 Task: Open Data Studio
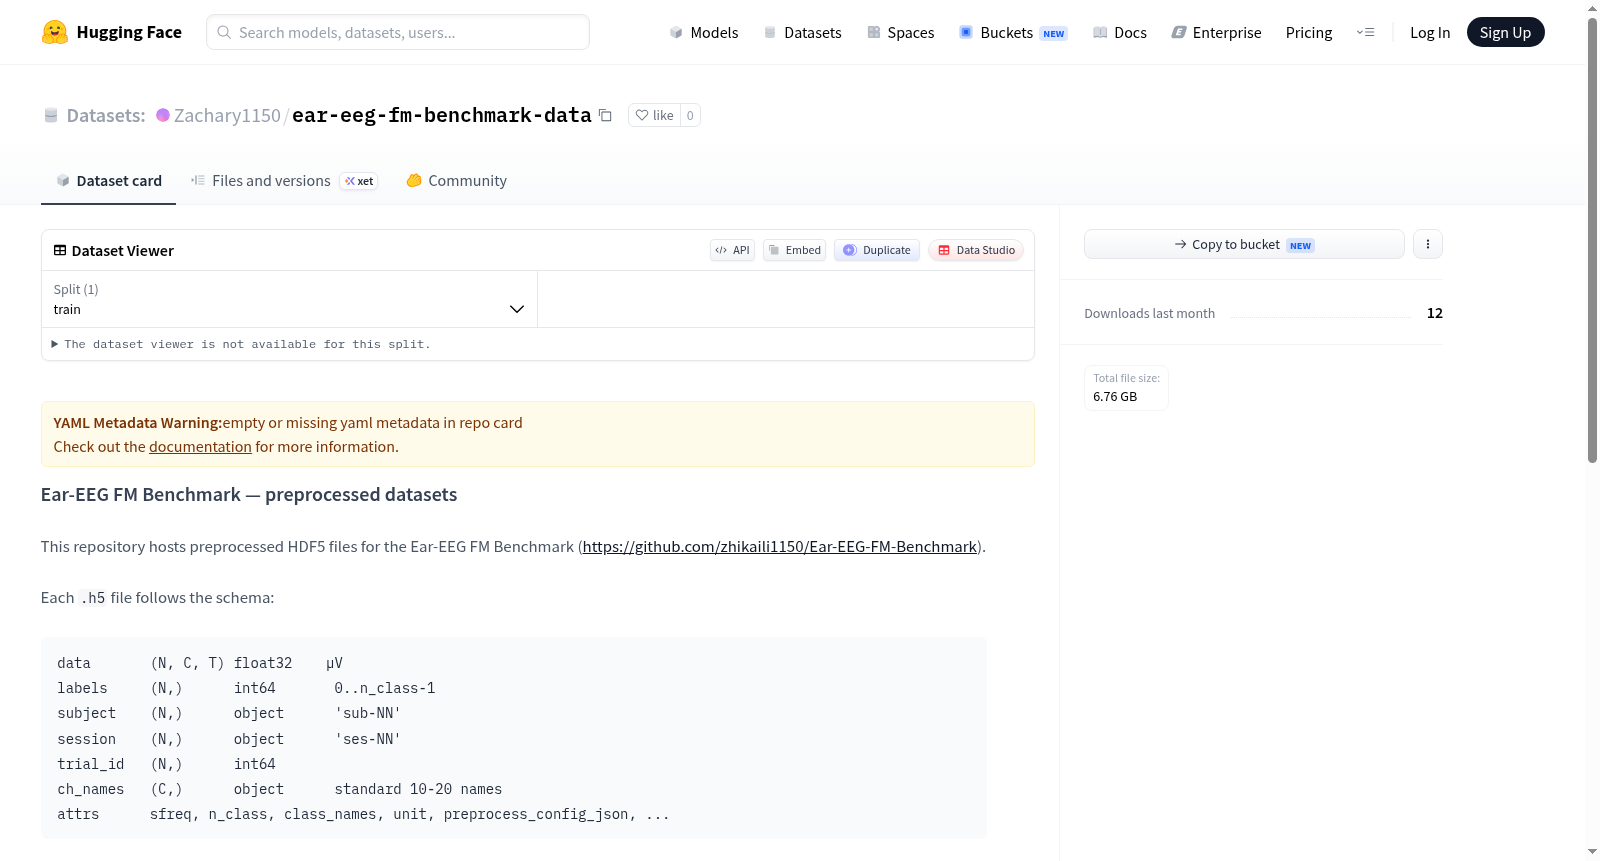(976, 250)
